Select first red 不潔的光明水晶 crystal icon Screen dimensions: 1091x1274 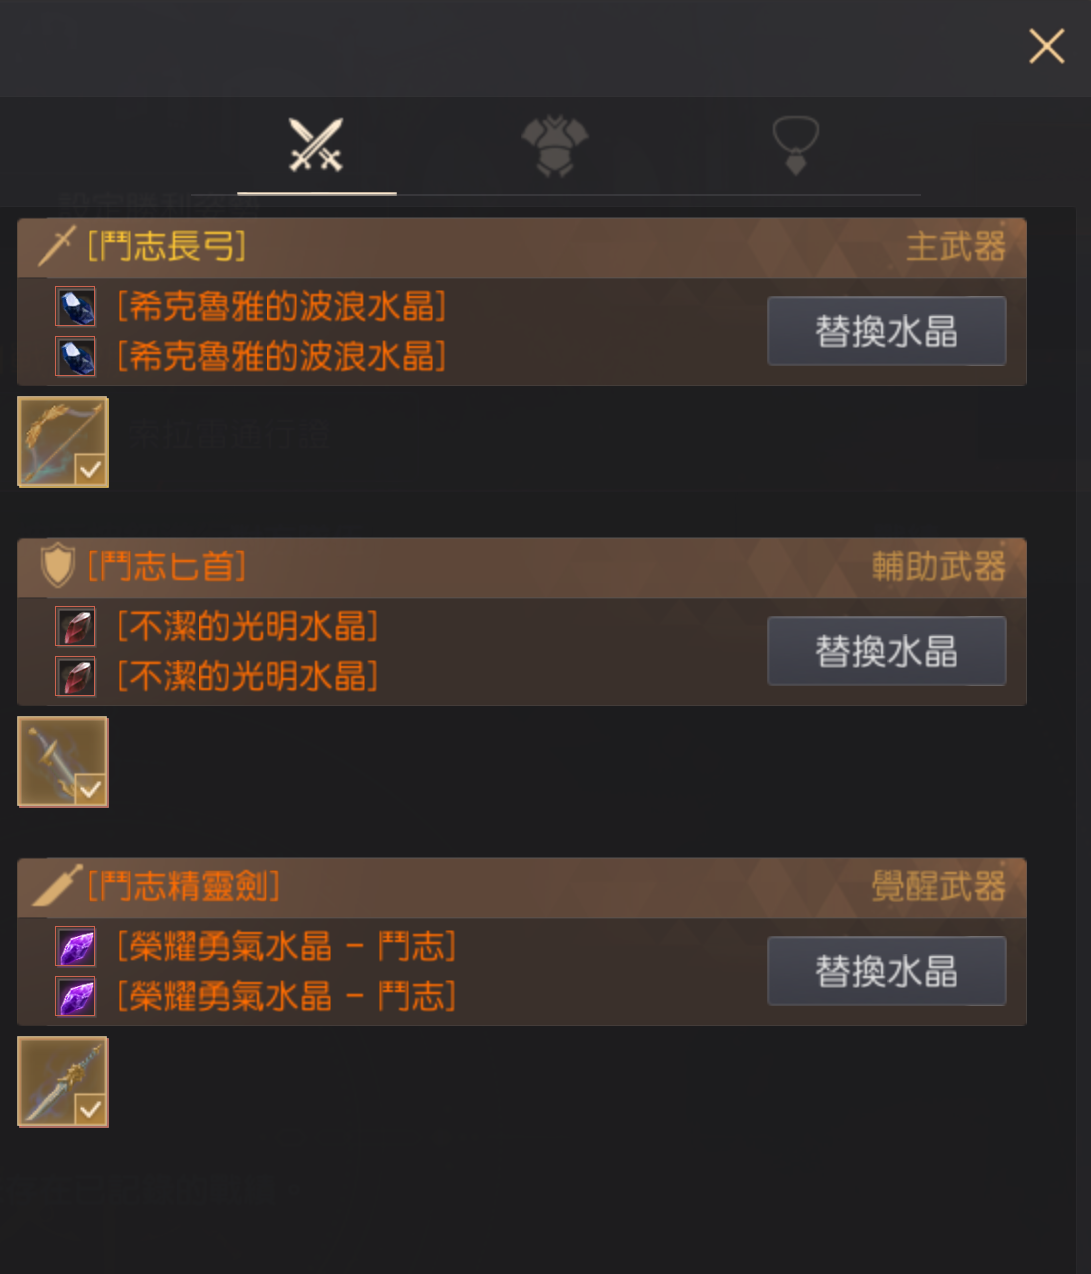click(75, 626)
